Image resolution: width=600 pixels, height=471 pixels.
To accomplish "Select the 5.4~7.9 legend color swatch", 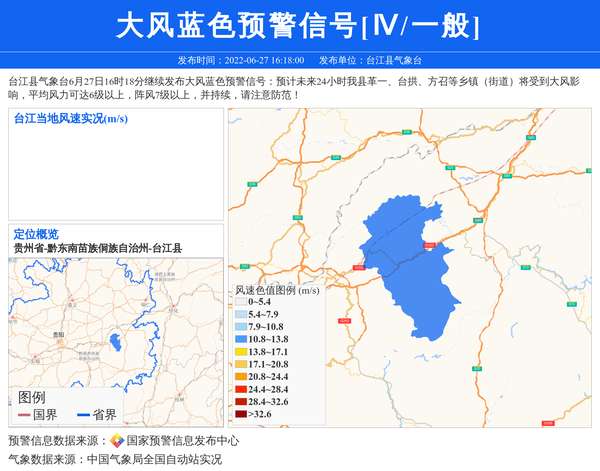I will click(241, 315).
